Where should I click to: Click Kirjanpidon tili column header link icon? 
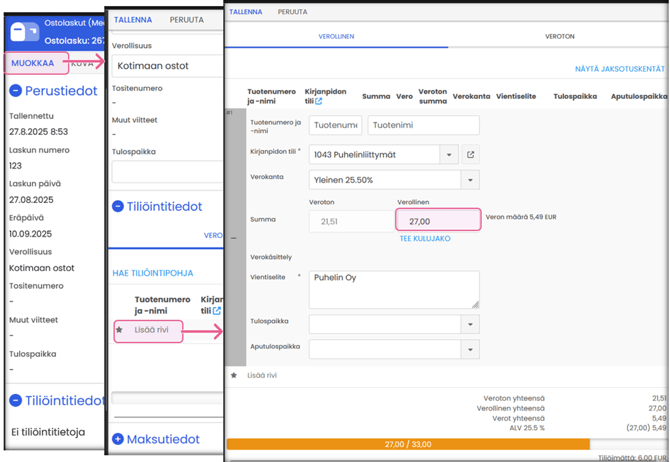(x=319, y=101)
